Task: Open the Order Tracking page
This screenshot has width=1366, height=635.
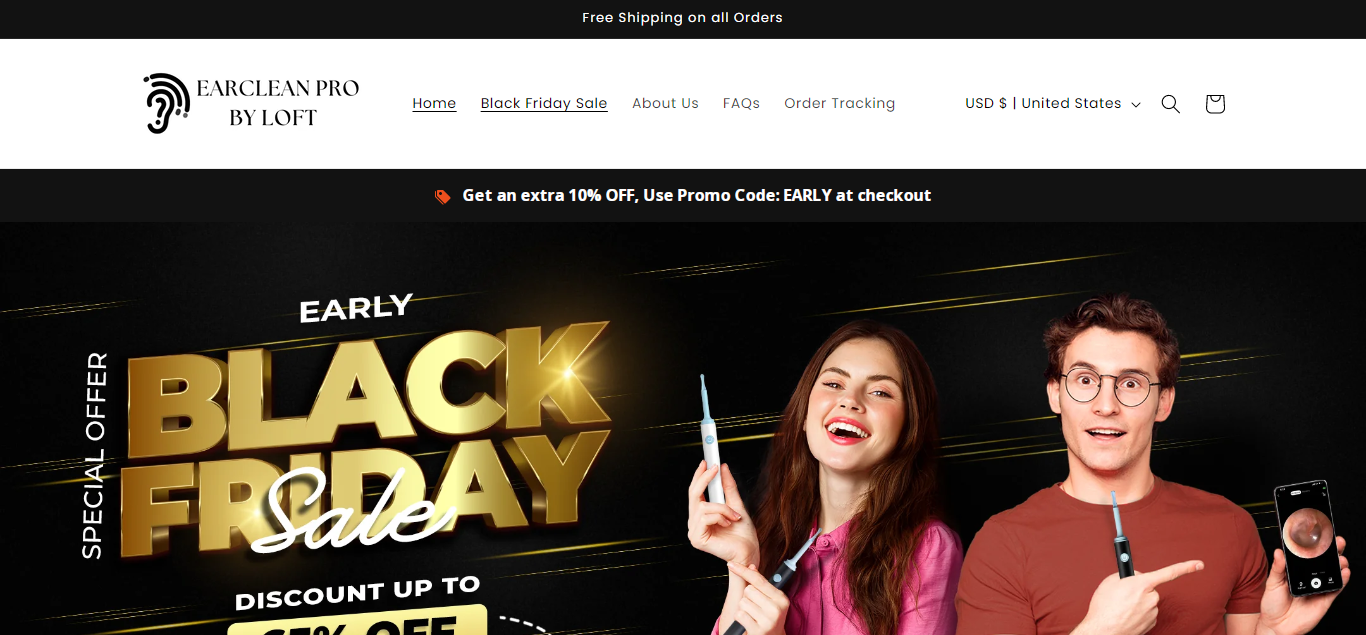Action: [840, 103]
